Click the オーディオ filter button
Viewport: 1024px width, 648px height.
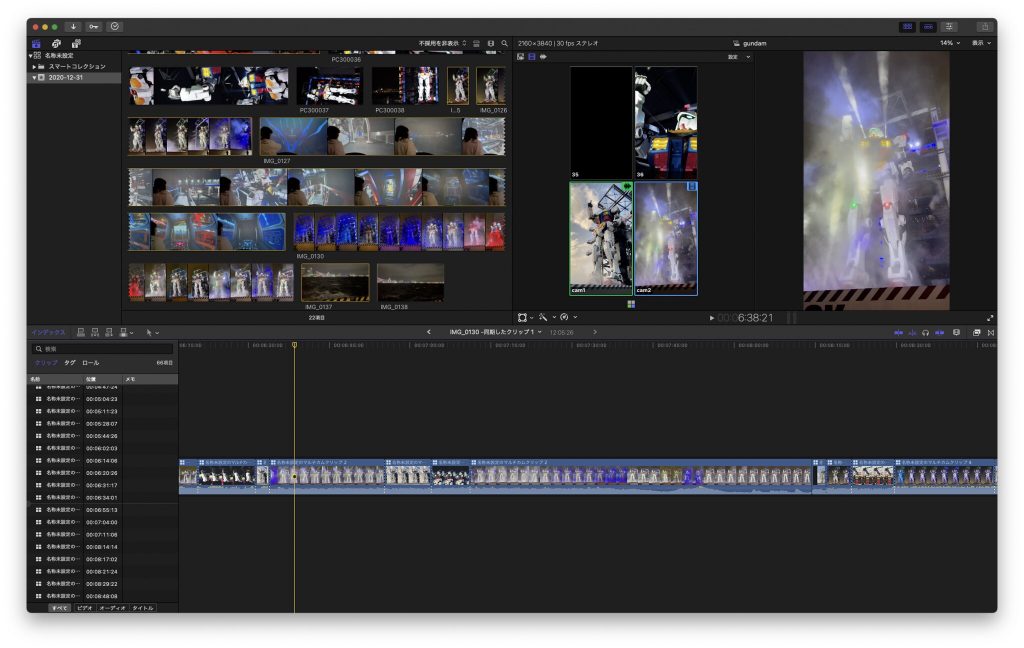coord(112,607)
